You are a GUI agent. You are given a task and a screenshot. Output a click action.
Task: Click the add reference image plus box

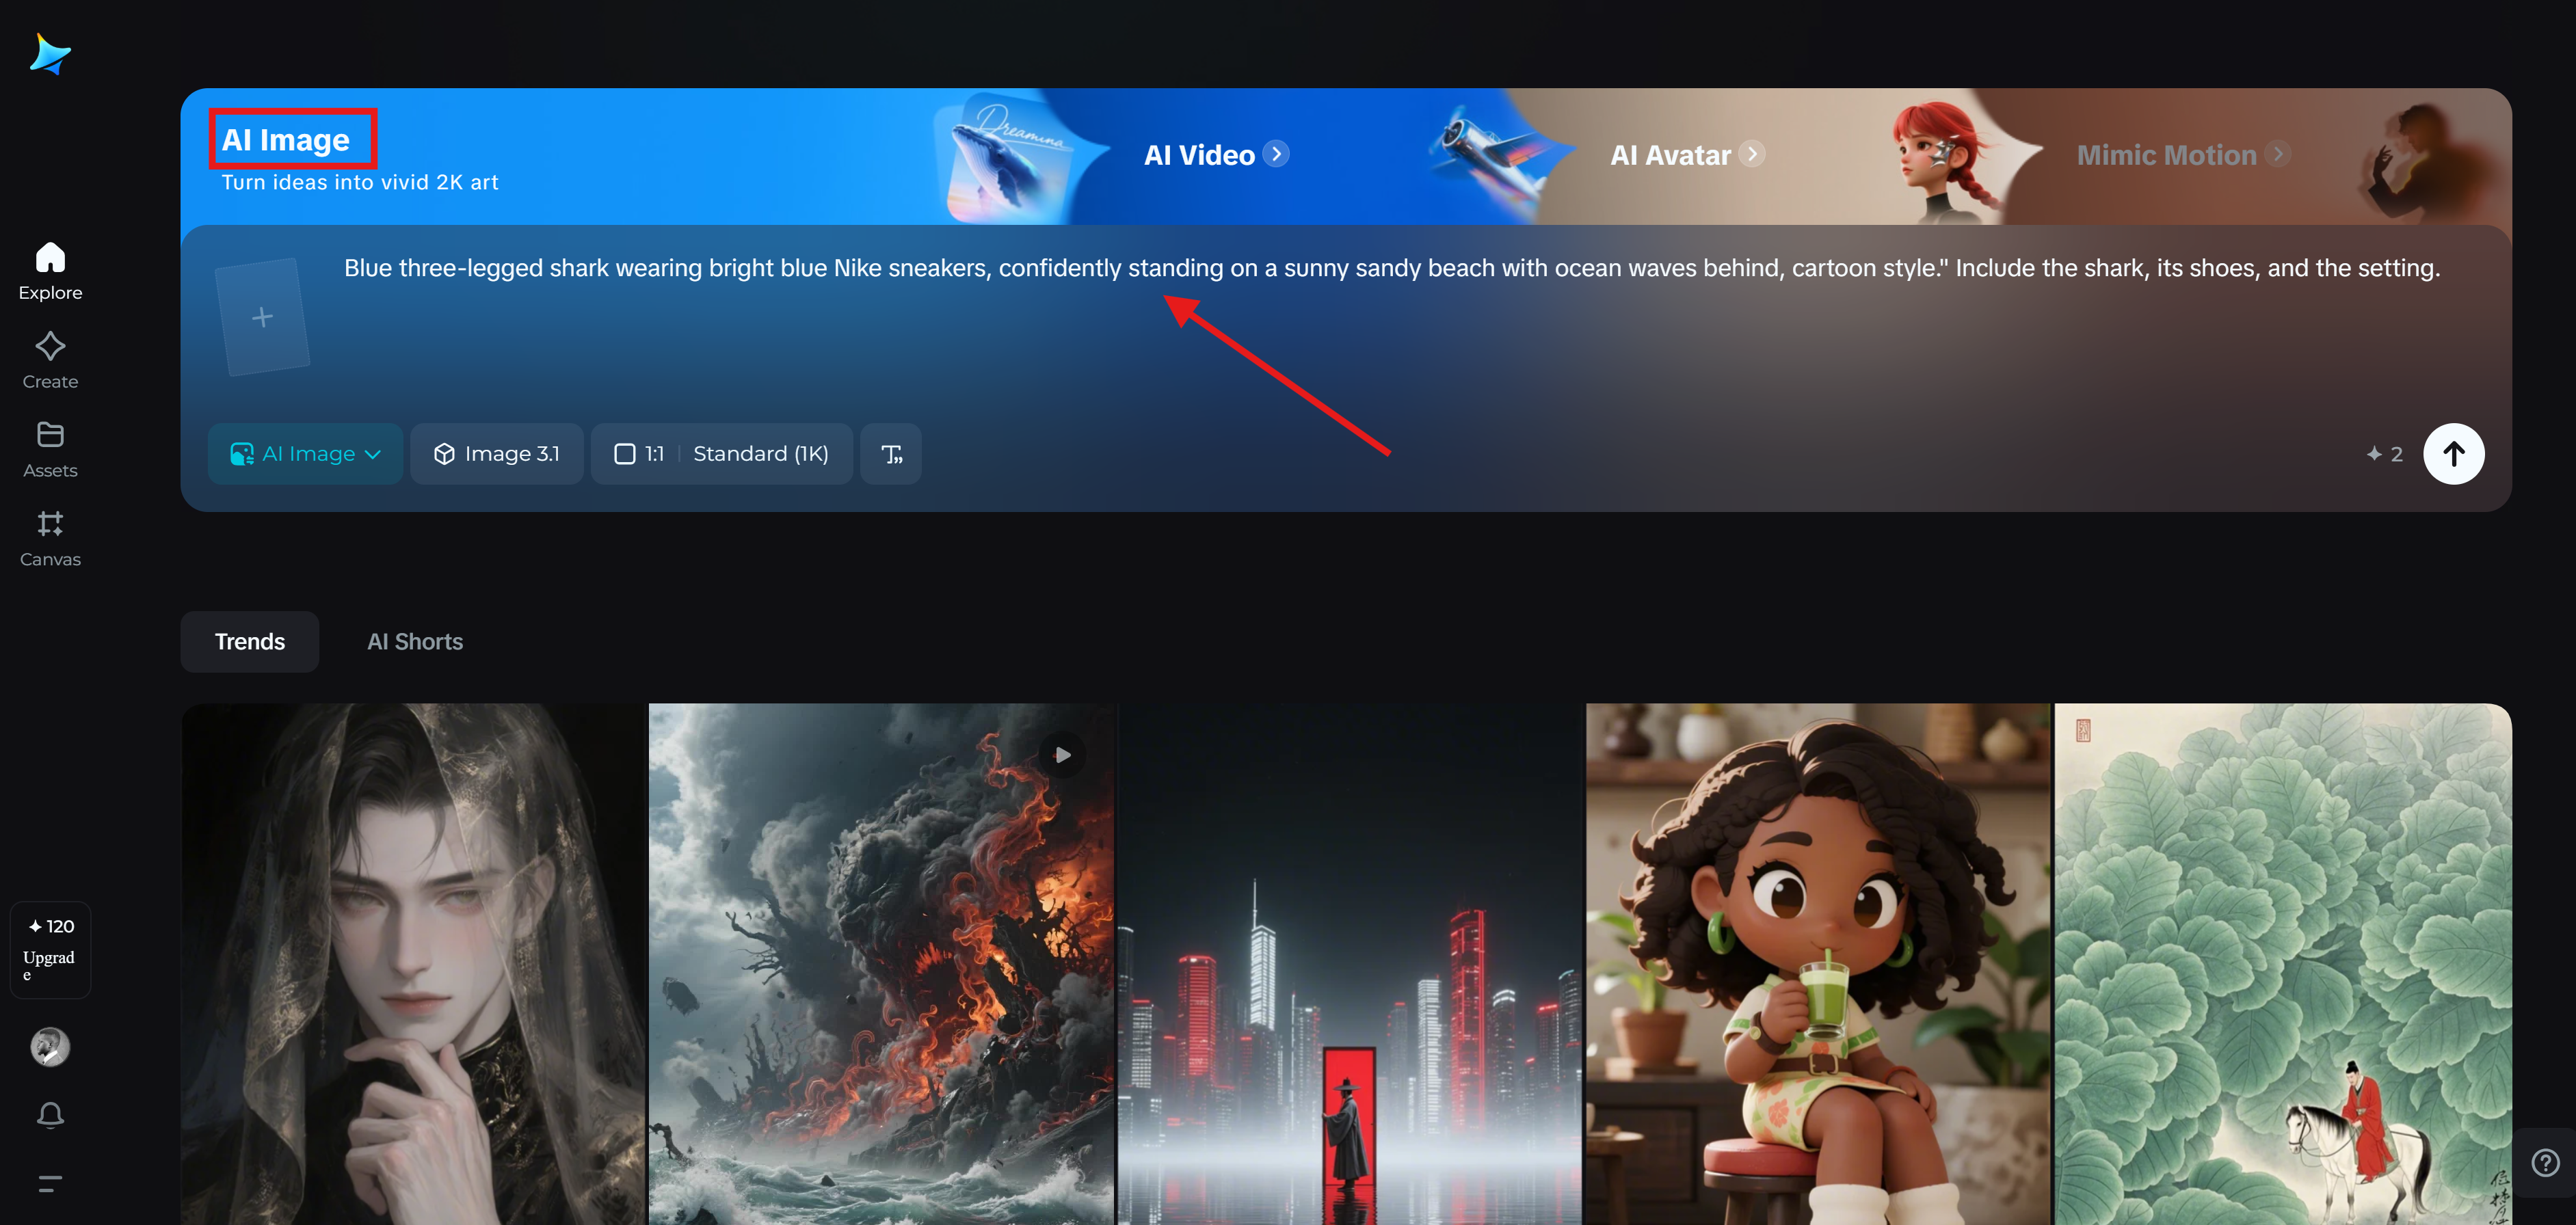pyautogui.click(x=262, y=317)
